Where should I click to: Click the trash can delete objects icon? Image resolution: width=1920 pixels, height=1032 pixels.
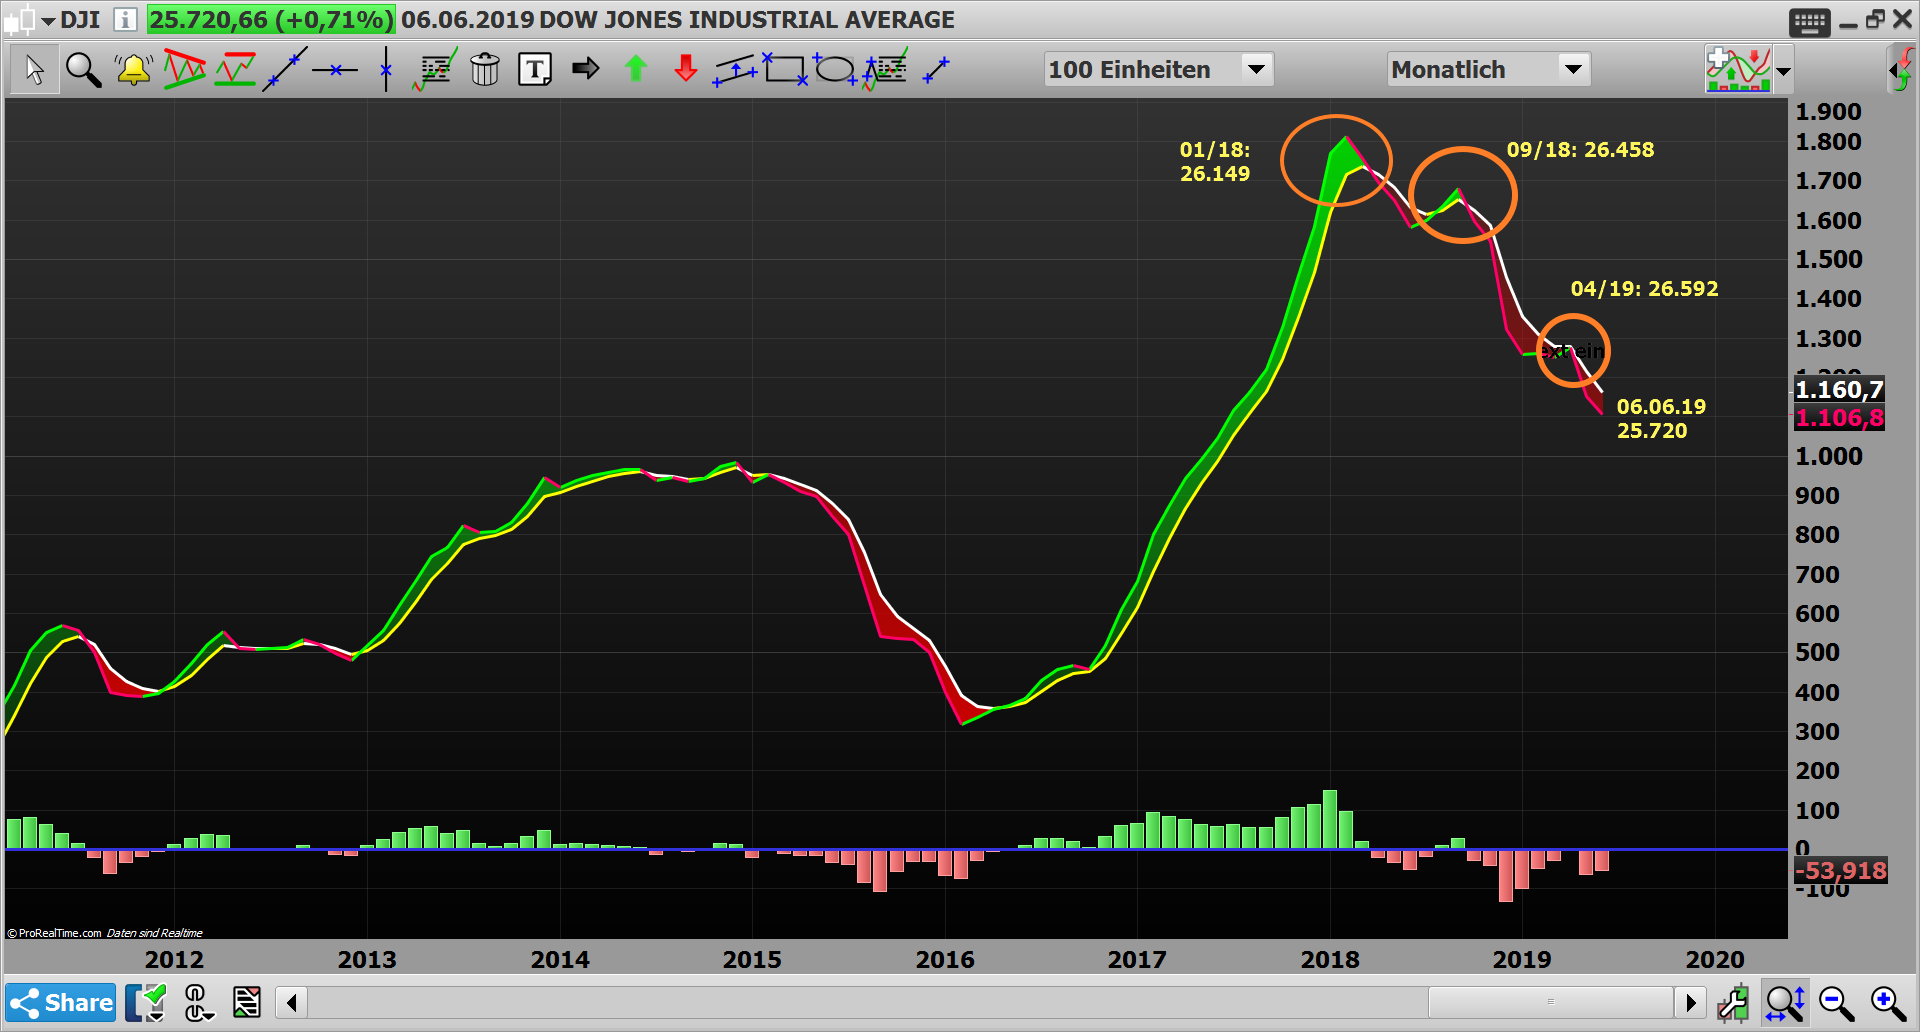485,70
